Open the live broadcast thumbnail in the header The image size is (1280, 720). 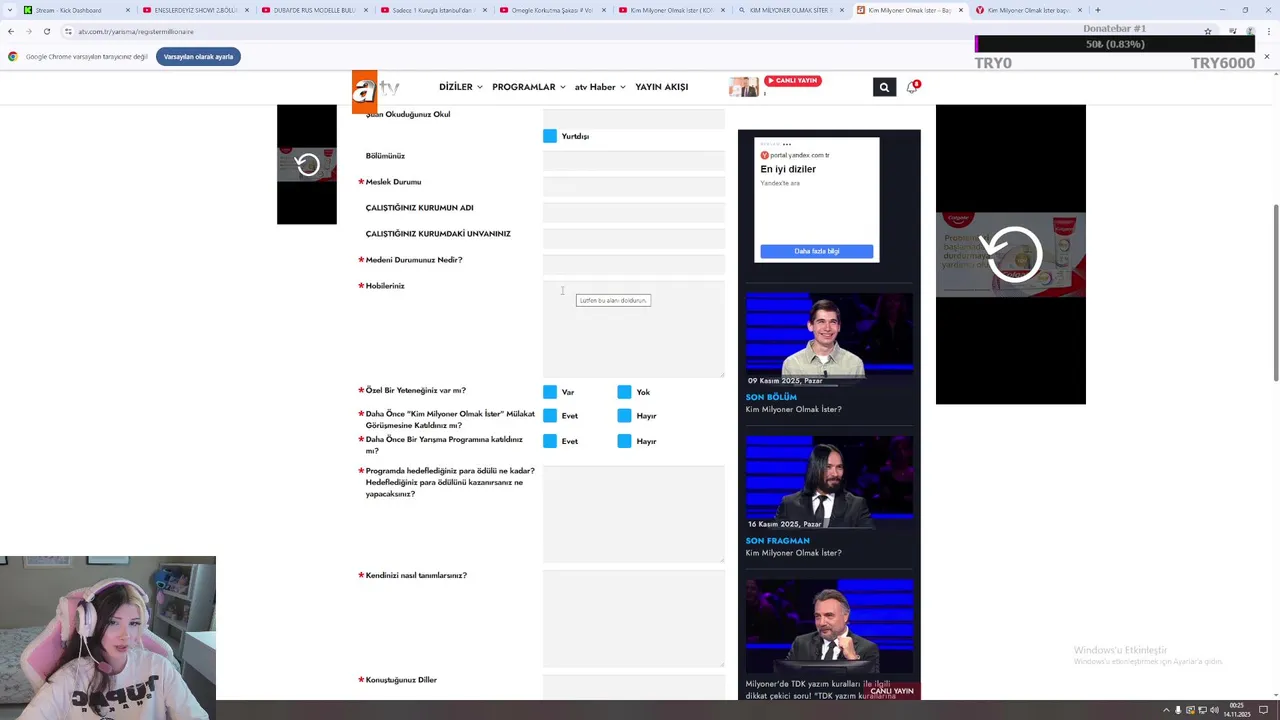[x=743, y=87]
